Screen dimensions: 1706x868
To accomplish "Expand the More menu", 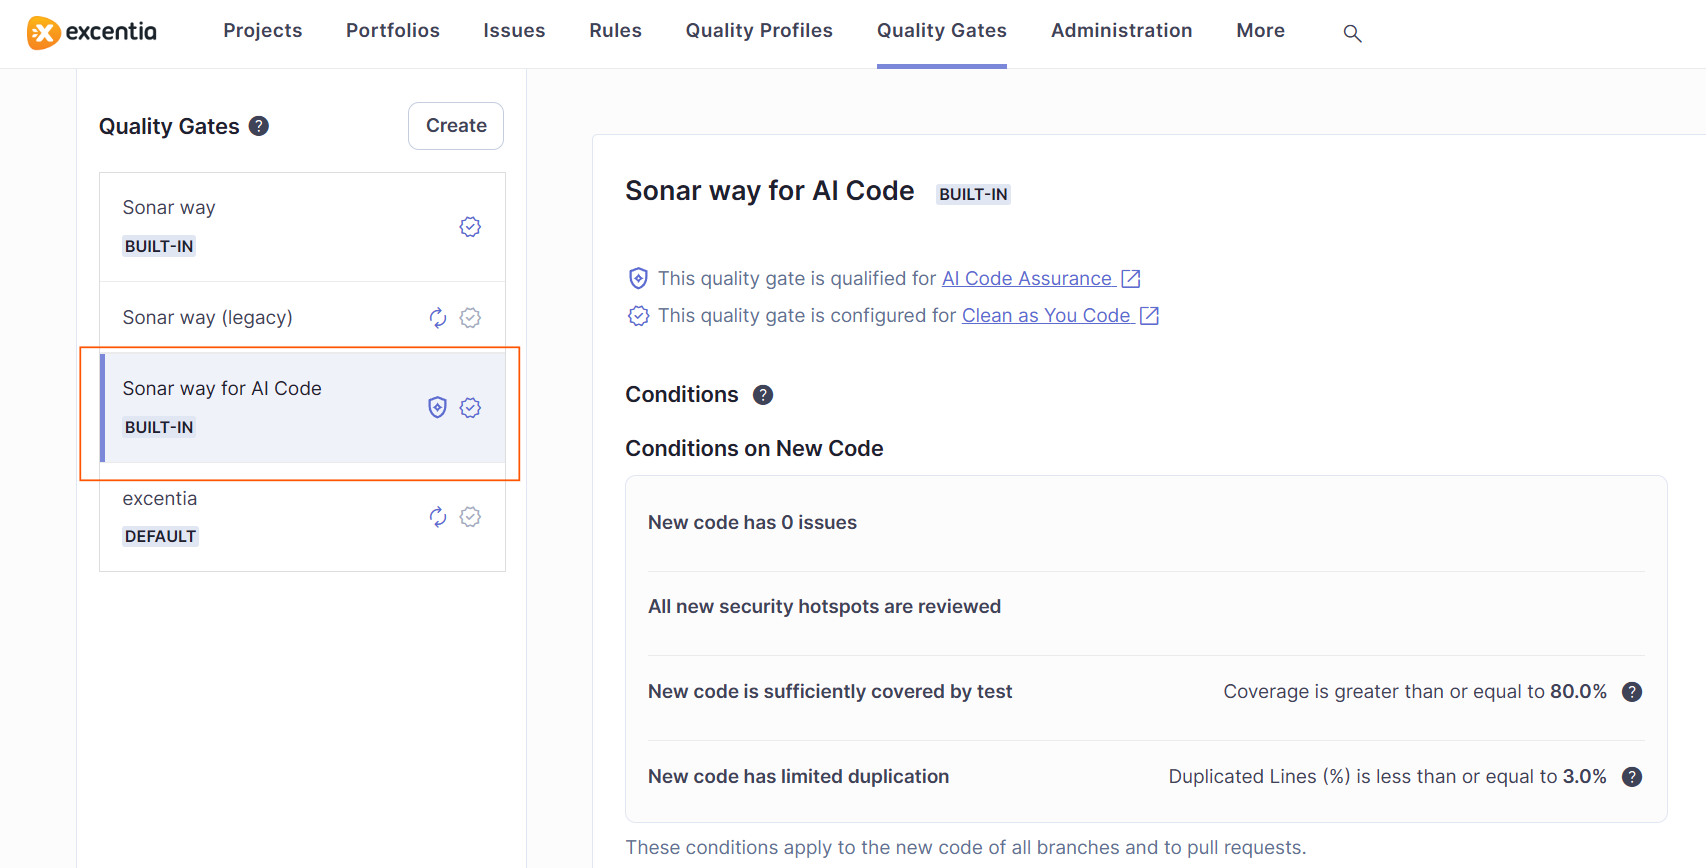I will pyautogui.click(x=1261, y=31).
